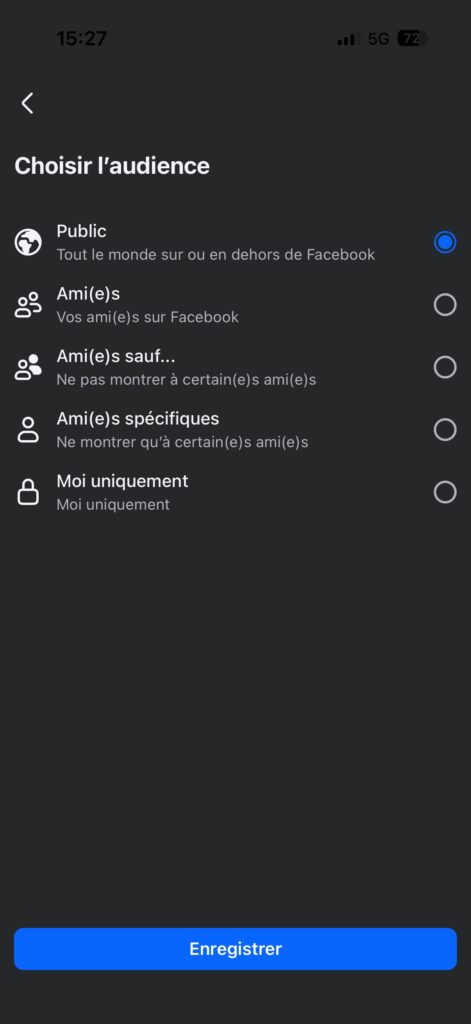Select the Ami(e)s radio button
This screenshot has height=1024, width=471.
click(x=445, y=305)
